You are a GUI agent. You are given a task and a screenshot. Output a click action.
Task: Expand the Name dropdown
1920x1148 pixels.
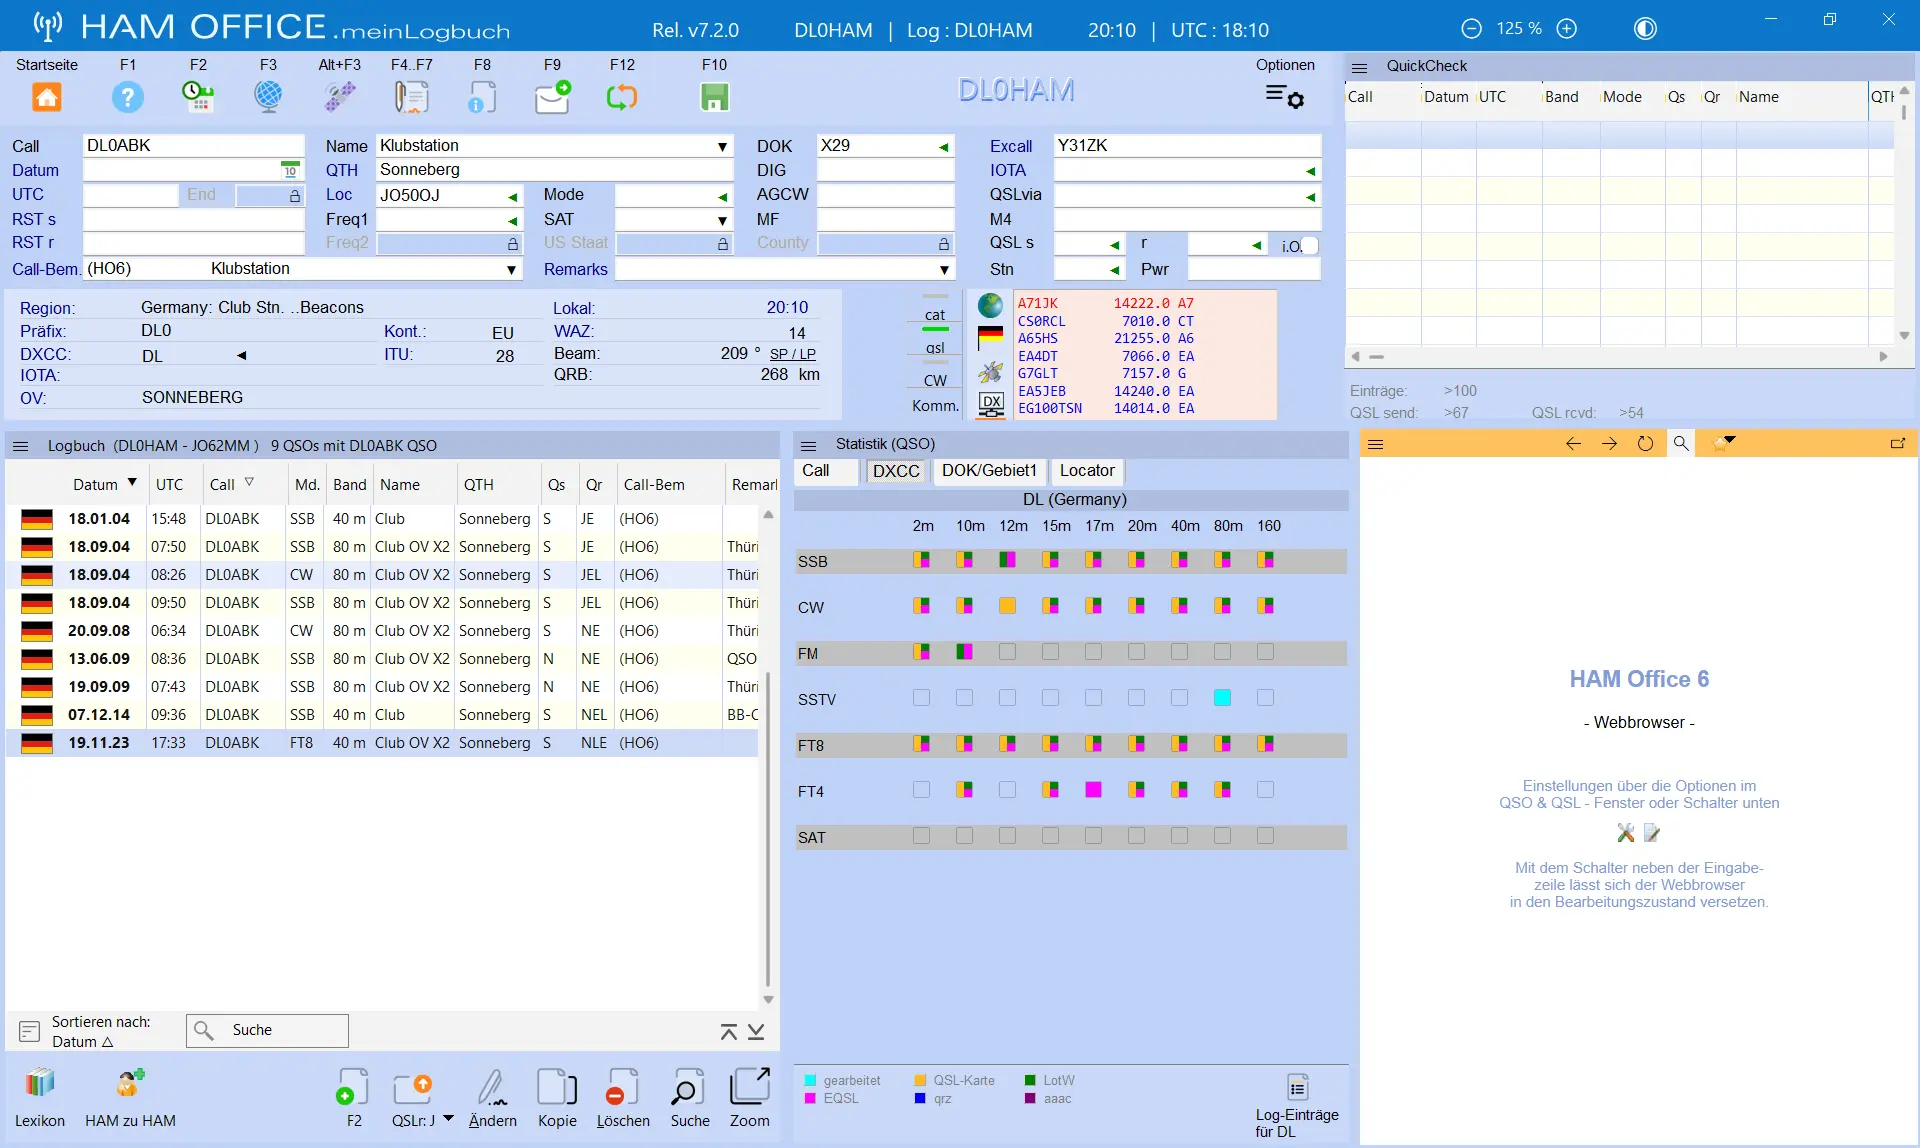click(722, 147)
